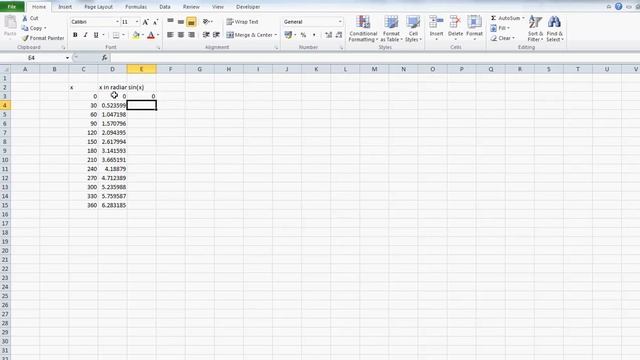Center text horizontally in cell
The height and width of the screenshot is (360, 640).
tap(181, 35)
